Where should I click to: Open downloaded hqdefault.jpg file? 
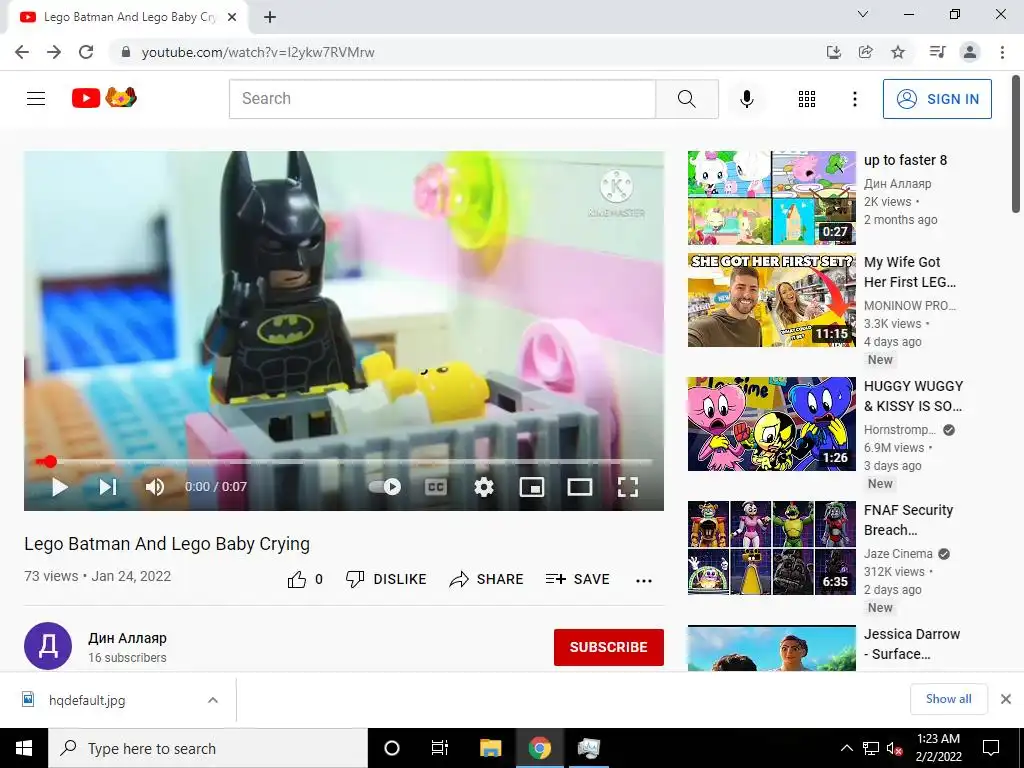click(86, 700)
